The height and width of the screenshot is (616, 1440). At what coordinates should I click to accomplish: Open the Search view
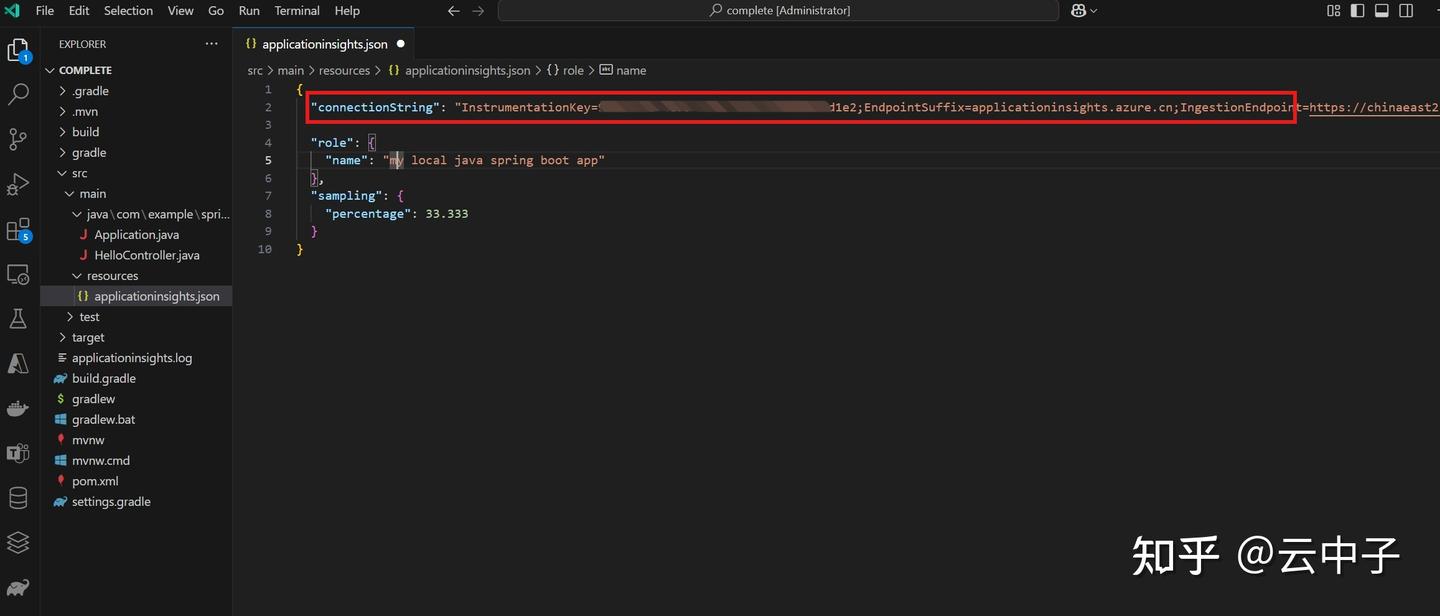tap(18, 94)
